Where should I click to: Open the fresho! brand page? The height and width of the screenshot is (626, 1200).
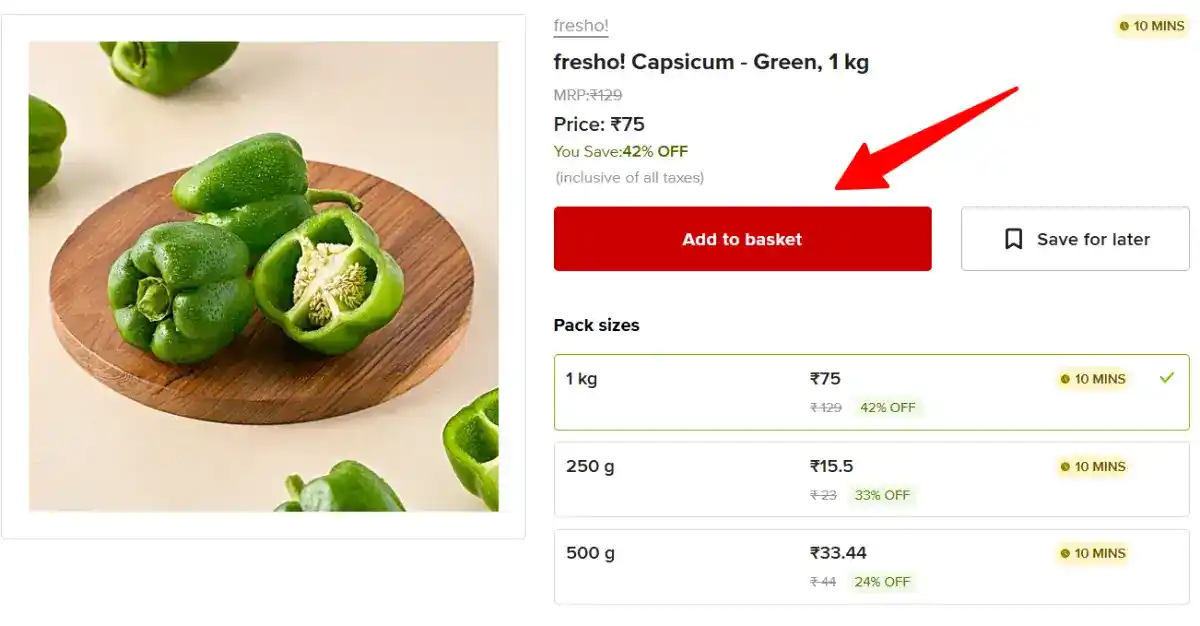click(x=580, y=26)
